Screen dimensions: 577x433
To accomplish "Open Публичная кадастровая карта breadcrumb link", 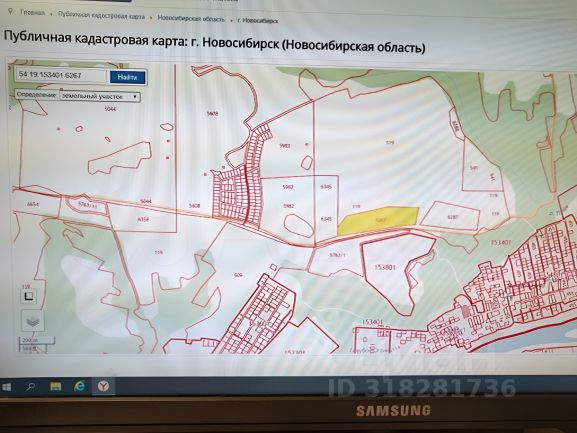I will [x=101, y=16].
